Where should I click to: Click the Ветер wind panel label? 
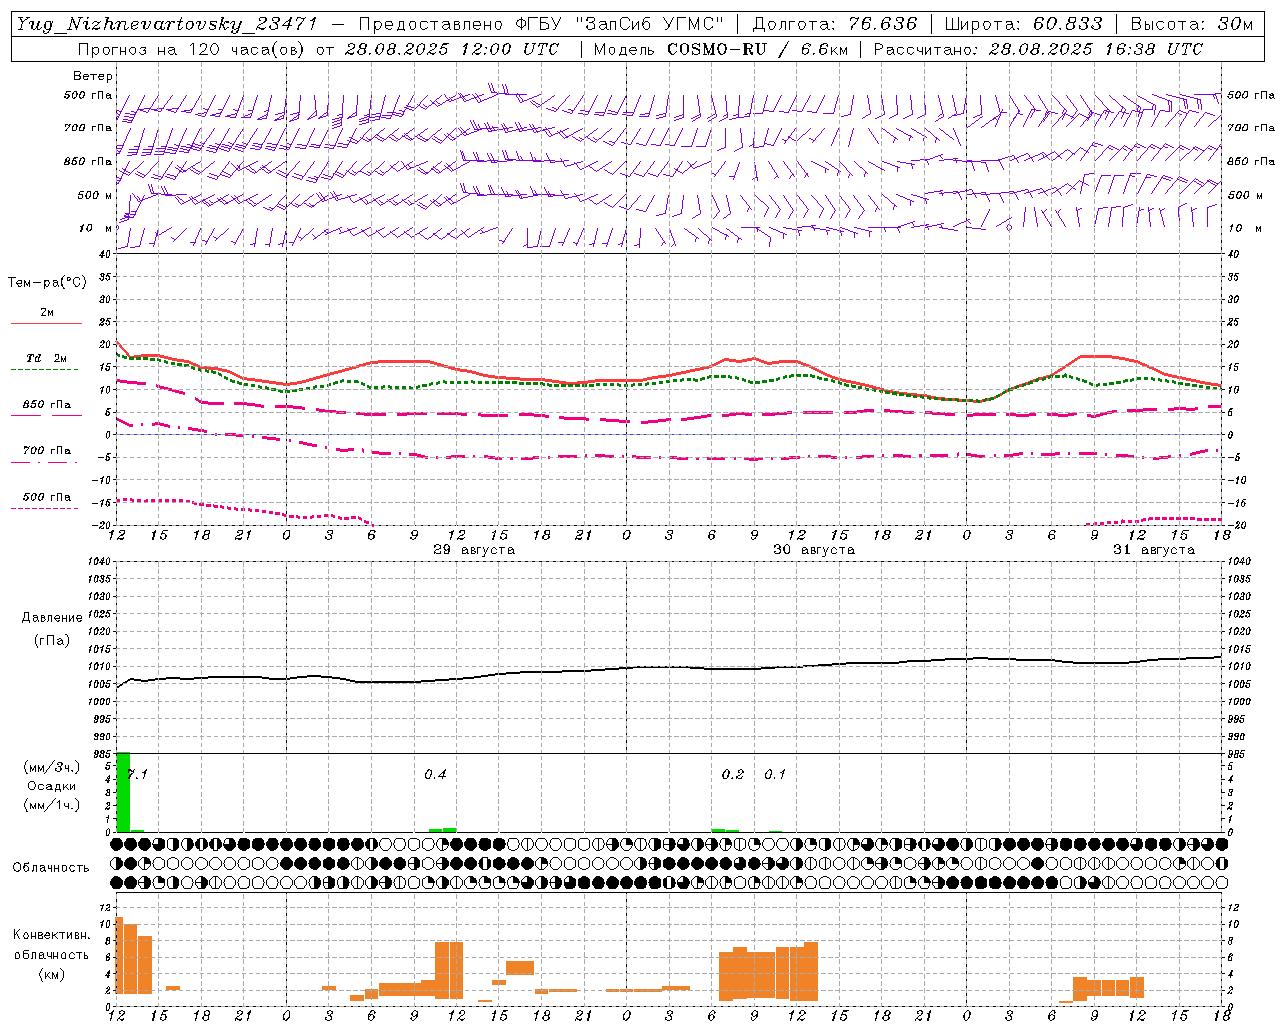[93, 76]
